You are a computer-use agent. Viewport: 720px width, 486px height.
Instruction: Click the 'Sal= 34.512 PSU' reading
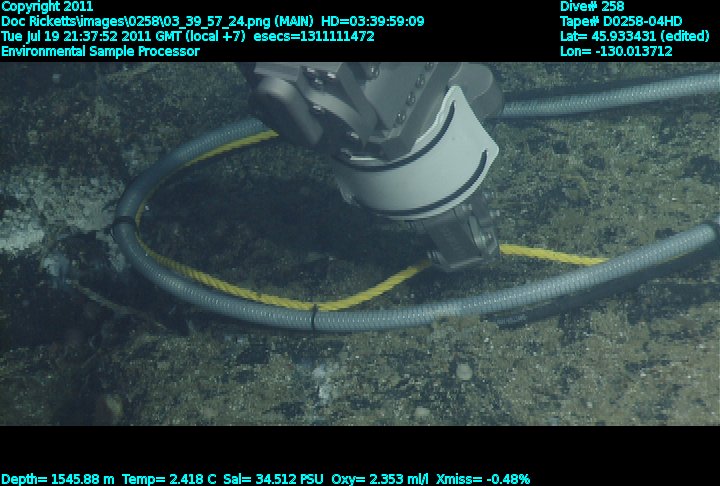(274, 479)
